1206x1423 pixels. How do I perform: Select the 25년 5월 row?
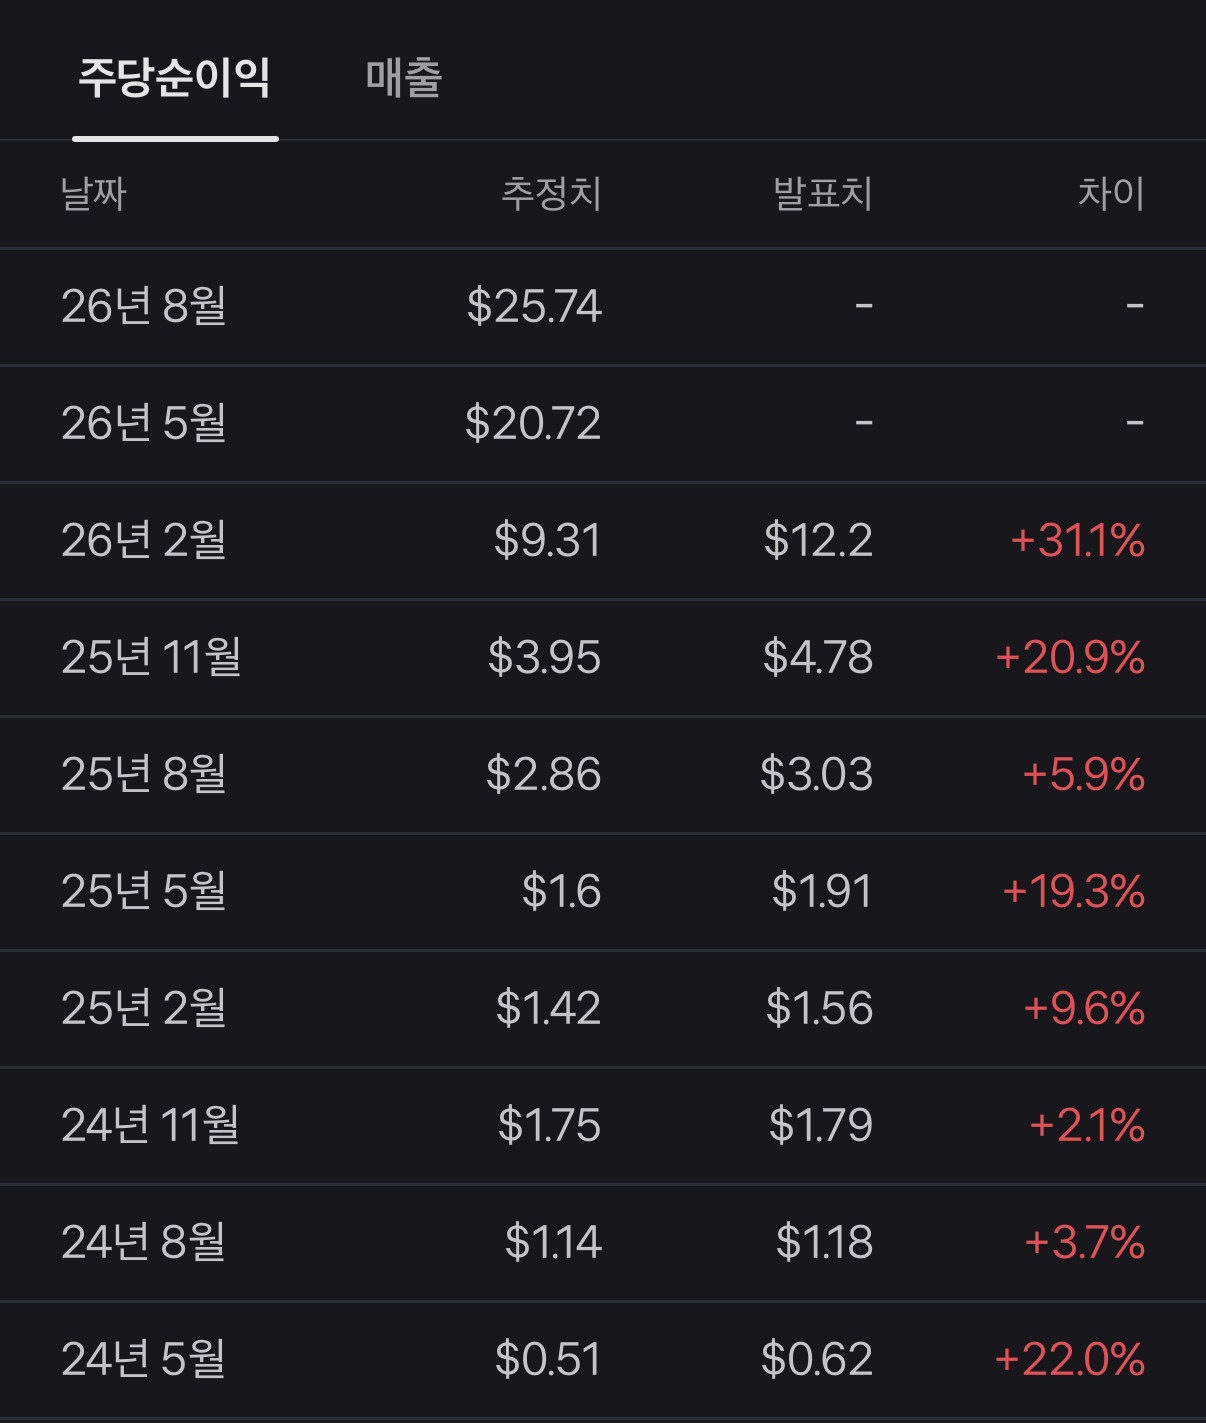click(x=603, y=891)
